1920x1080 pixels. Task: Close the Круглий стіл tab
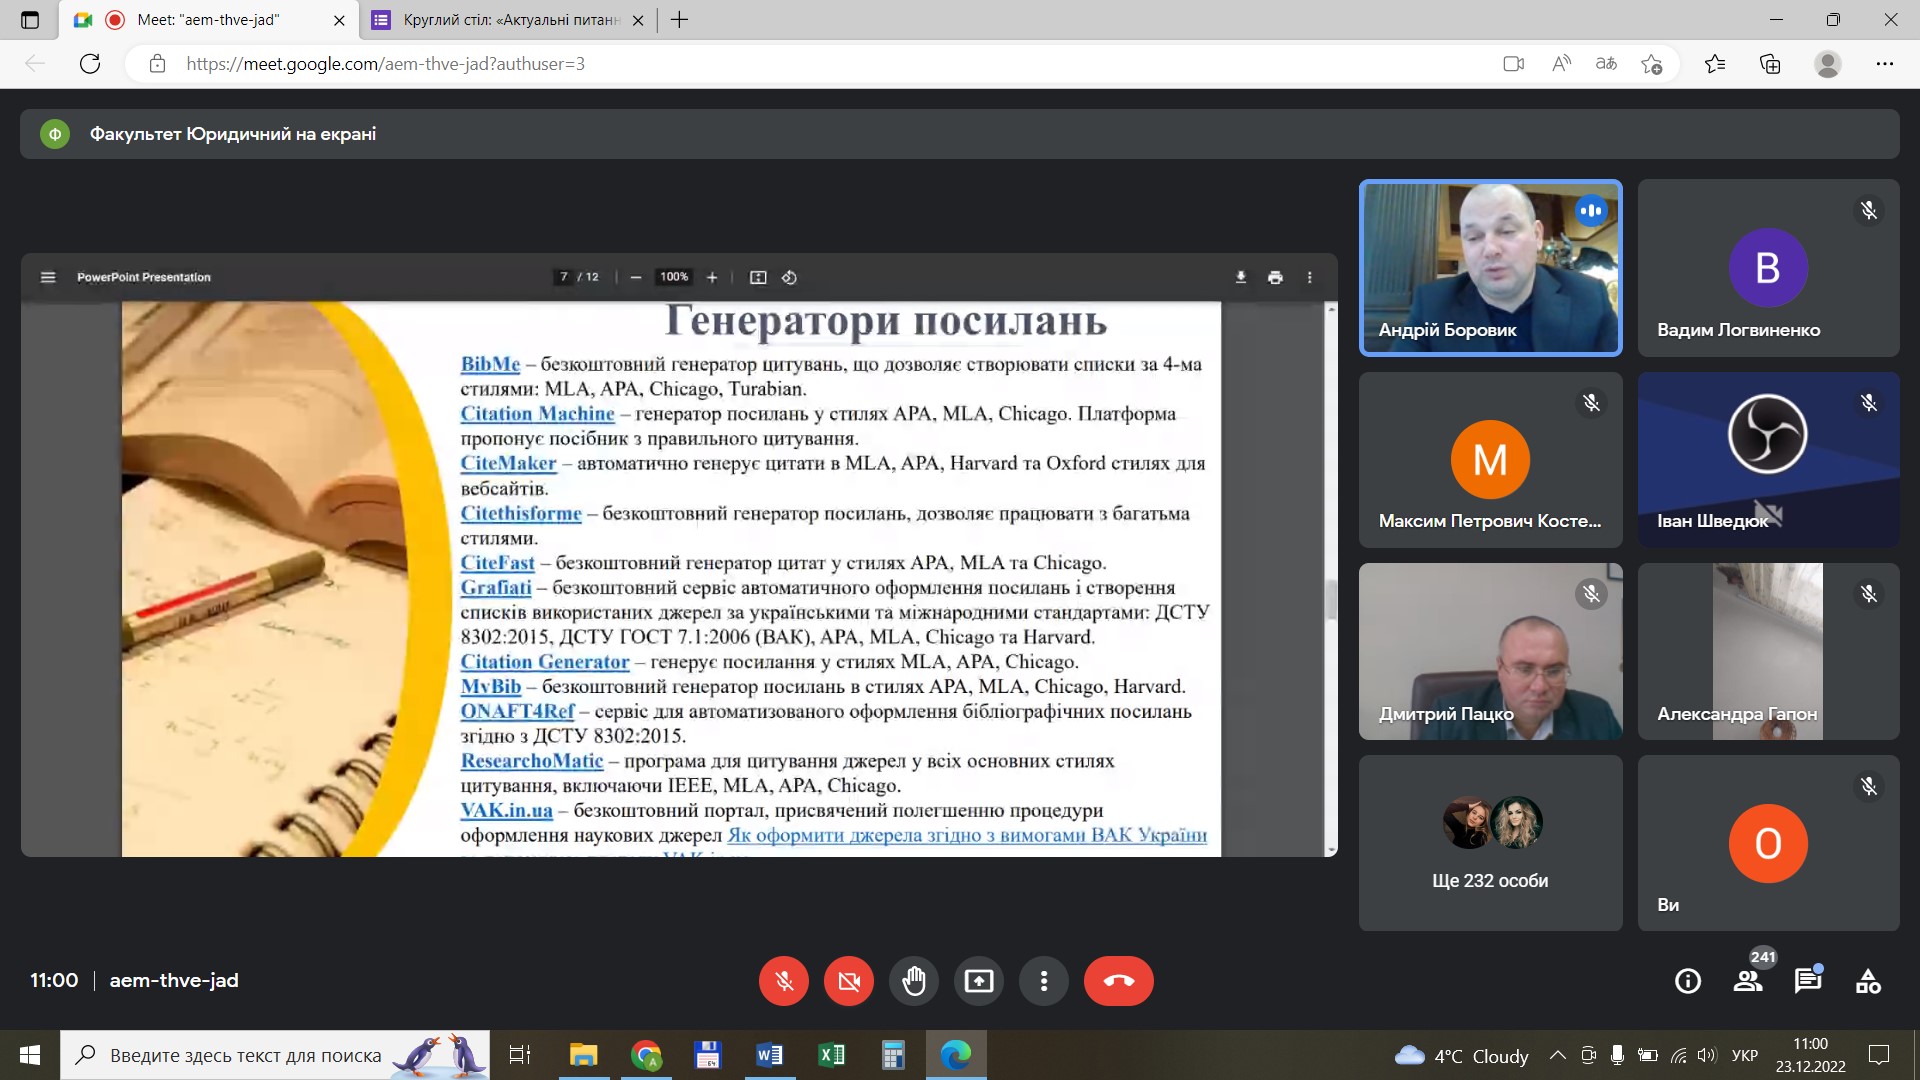[638, 20]
